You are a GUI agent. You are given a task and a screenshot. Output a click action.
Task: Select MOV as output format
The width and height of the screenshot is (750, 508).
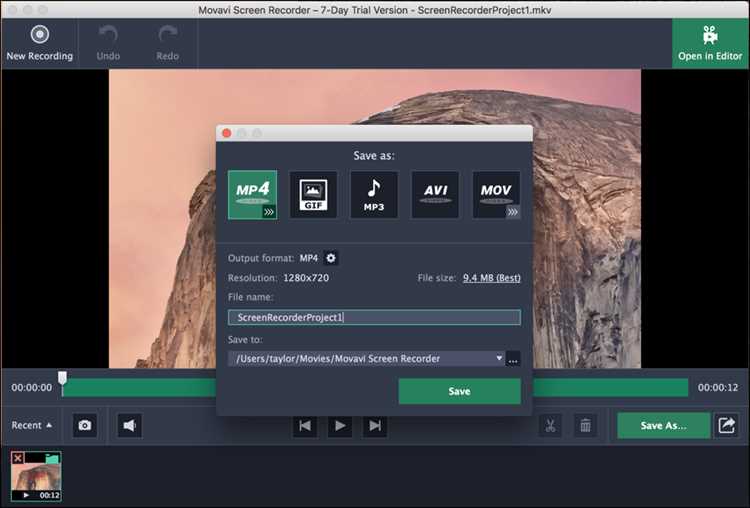coord(496,195)
